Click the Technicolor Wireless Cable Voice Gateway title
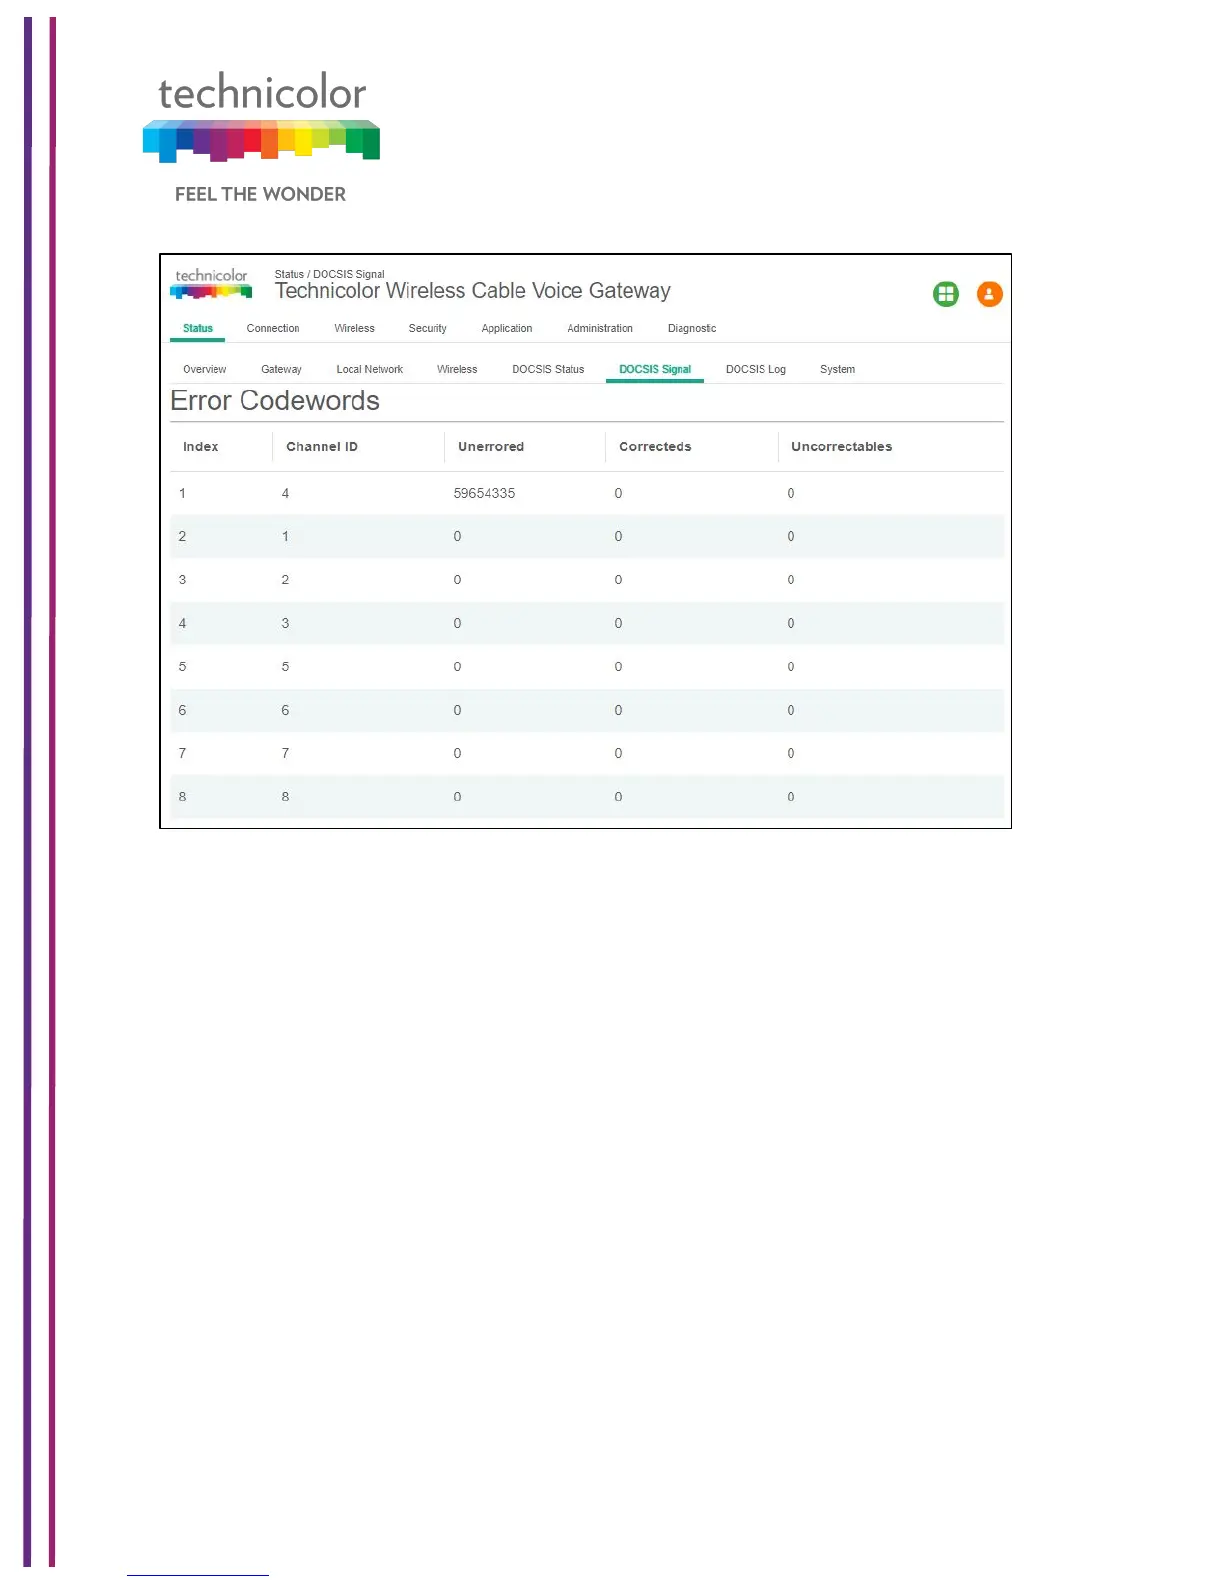The image size is (1224, 1584). tap(473, 291)
